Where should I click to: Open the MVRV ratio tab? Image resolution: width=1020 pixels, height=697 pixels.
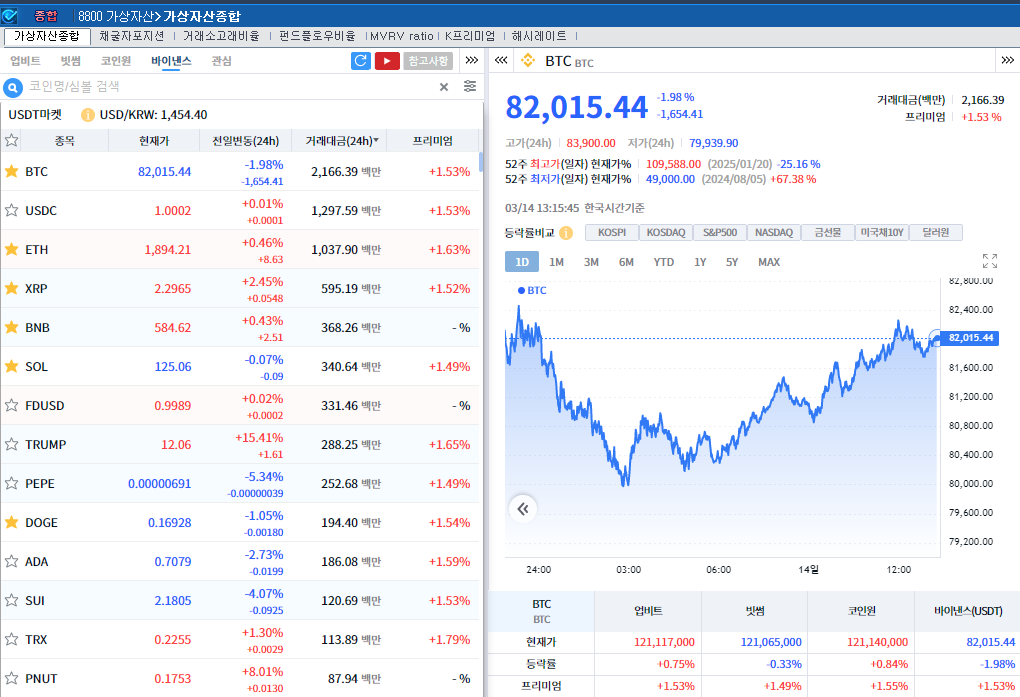click(x=401, y=35)
